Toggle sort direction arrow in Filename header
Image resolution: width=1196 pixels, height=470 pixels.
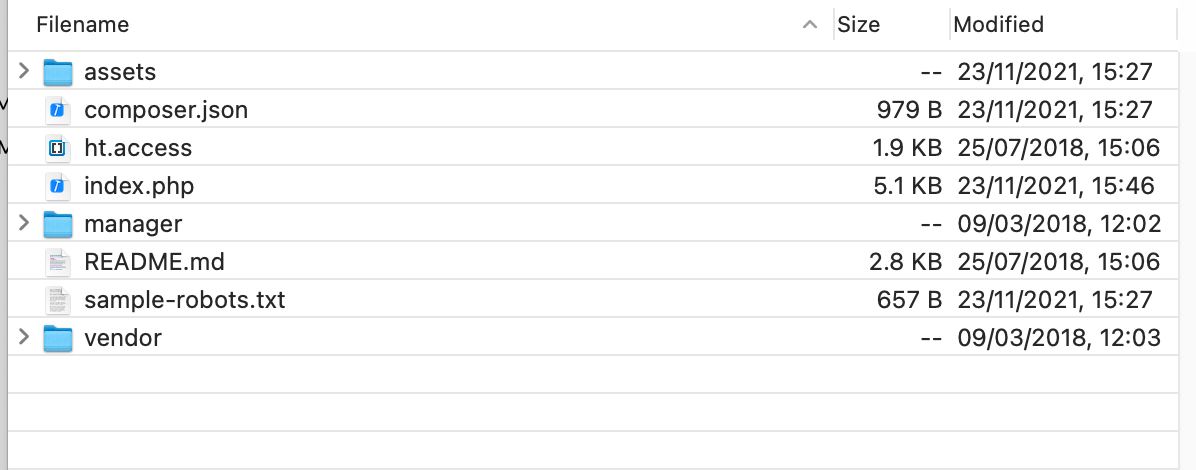pos(810,25)
